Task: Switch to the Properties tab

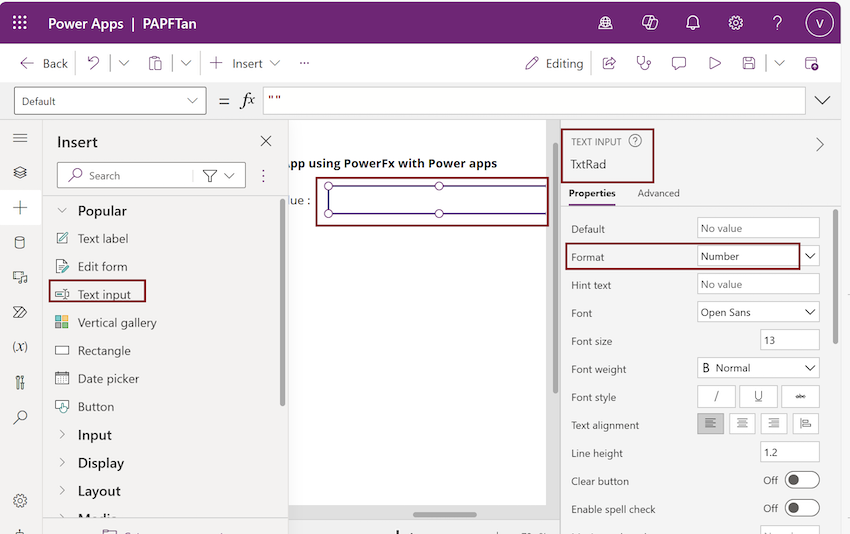Action: tap(592, 193)
